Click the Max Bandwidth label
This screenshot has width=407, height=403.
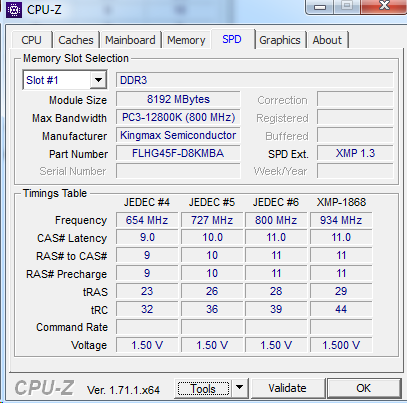click(x=69, y=118)
